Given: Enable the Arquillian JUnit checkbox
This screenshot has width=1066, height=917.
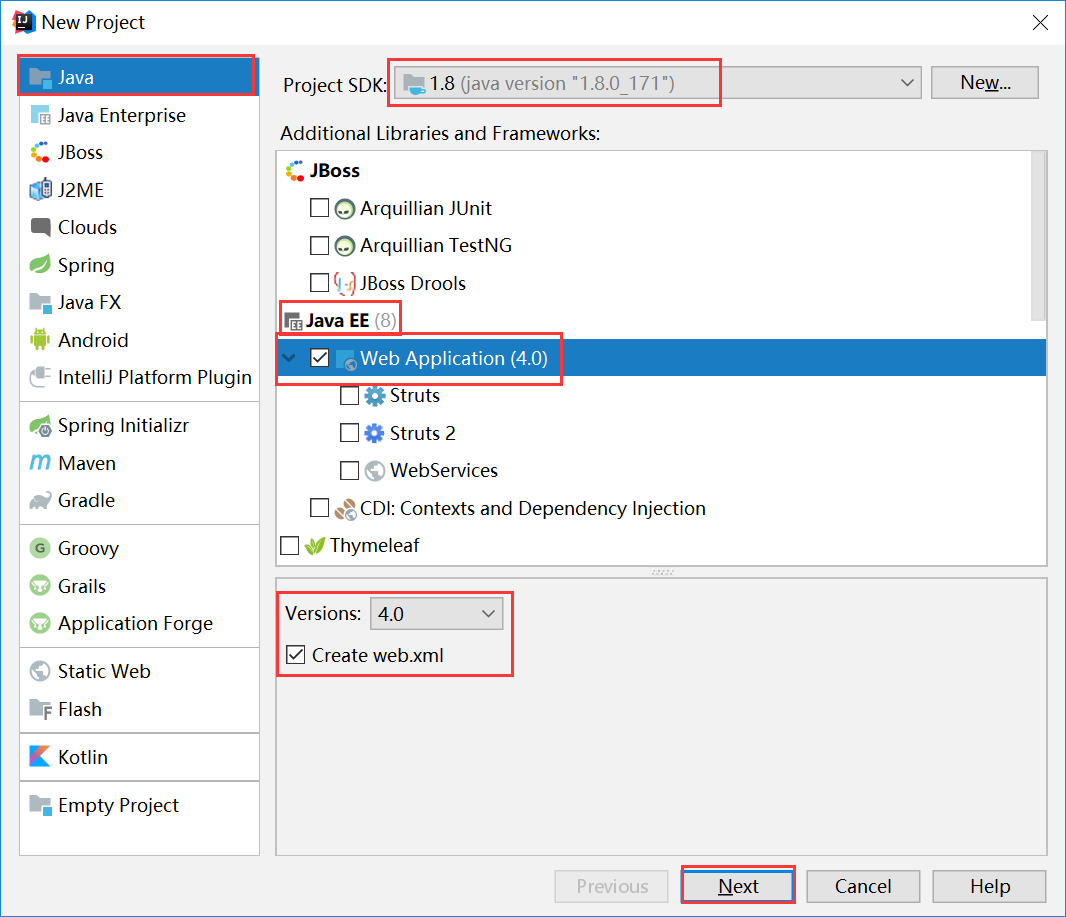Looking at the screenshot, I should click(319, 207).
